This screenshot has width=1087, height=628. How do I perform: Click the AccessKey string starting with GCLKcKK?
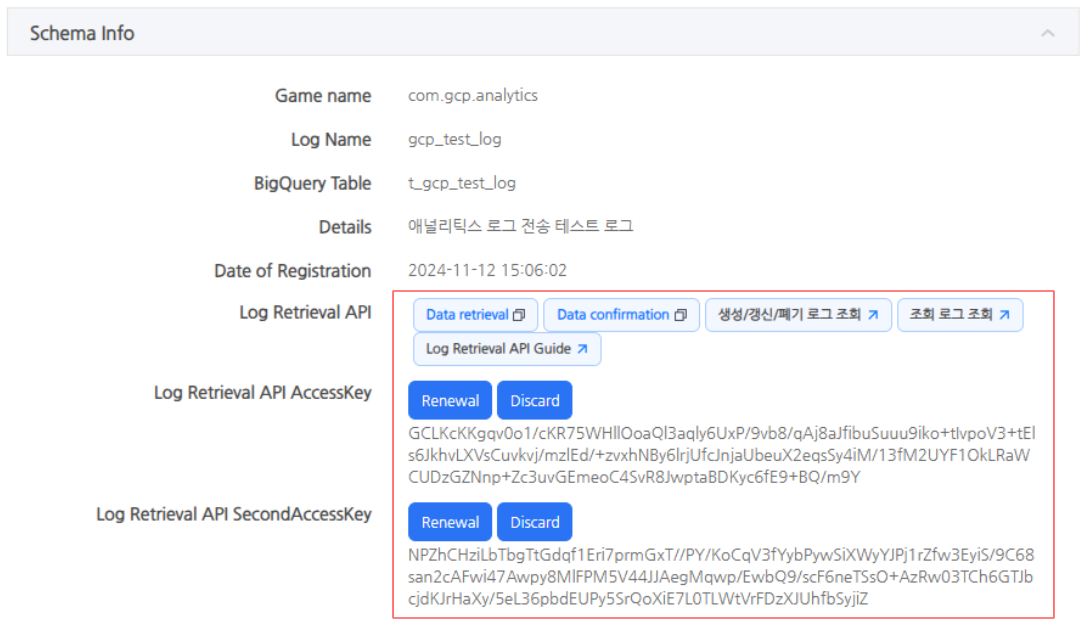721,455
